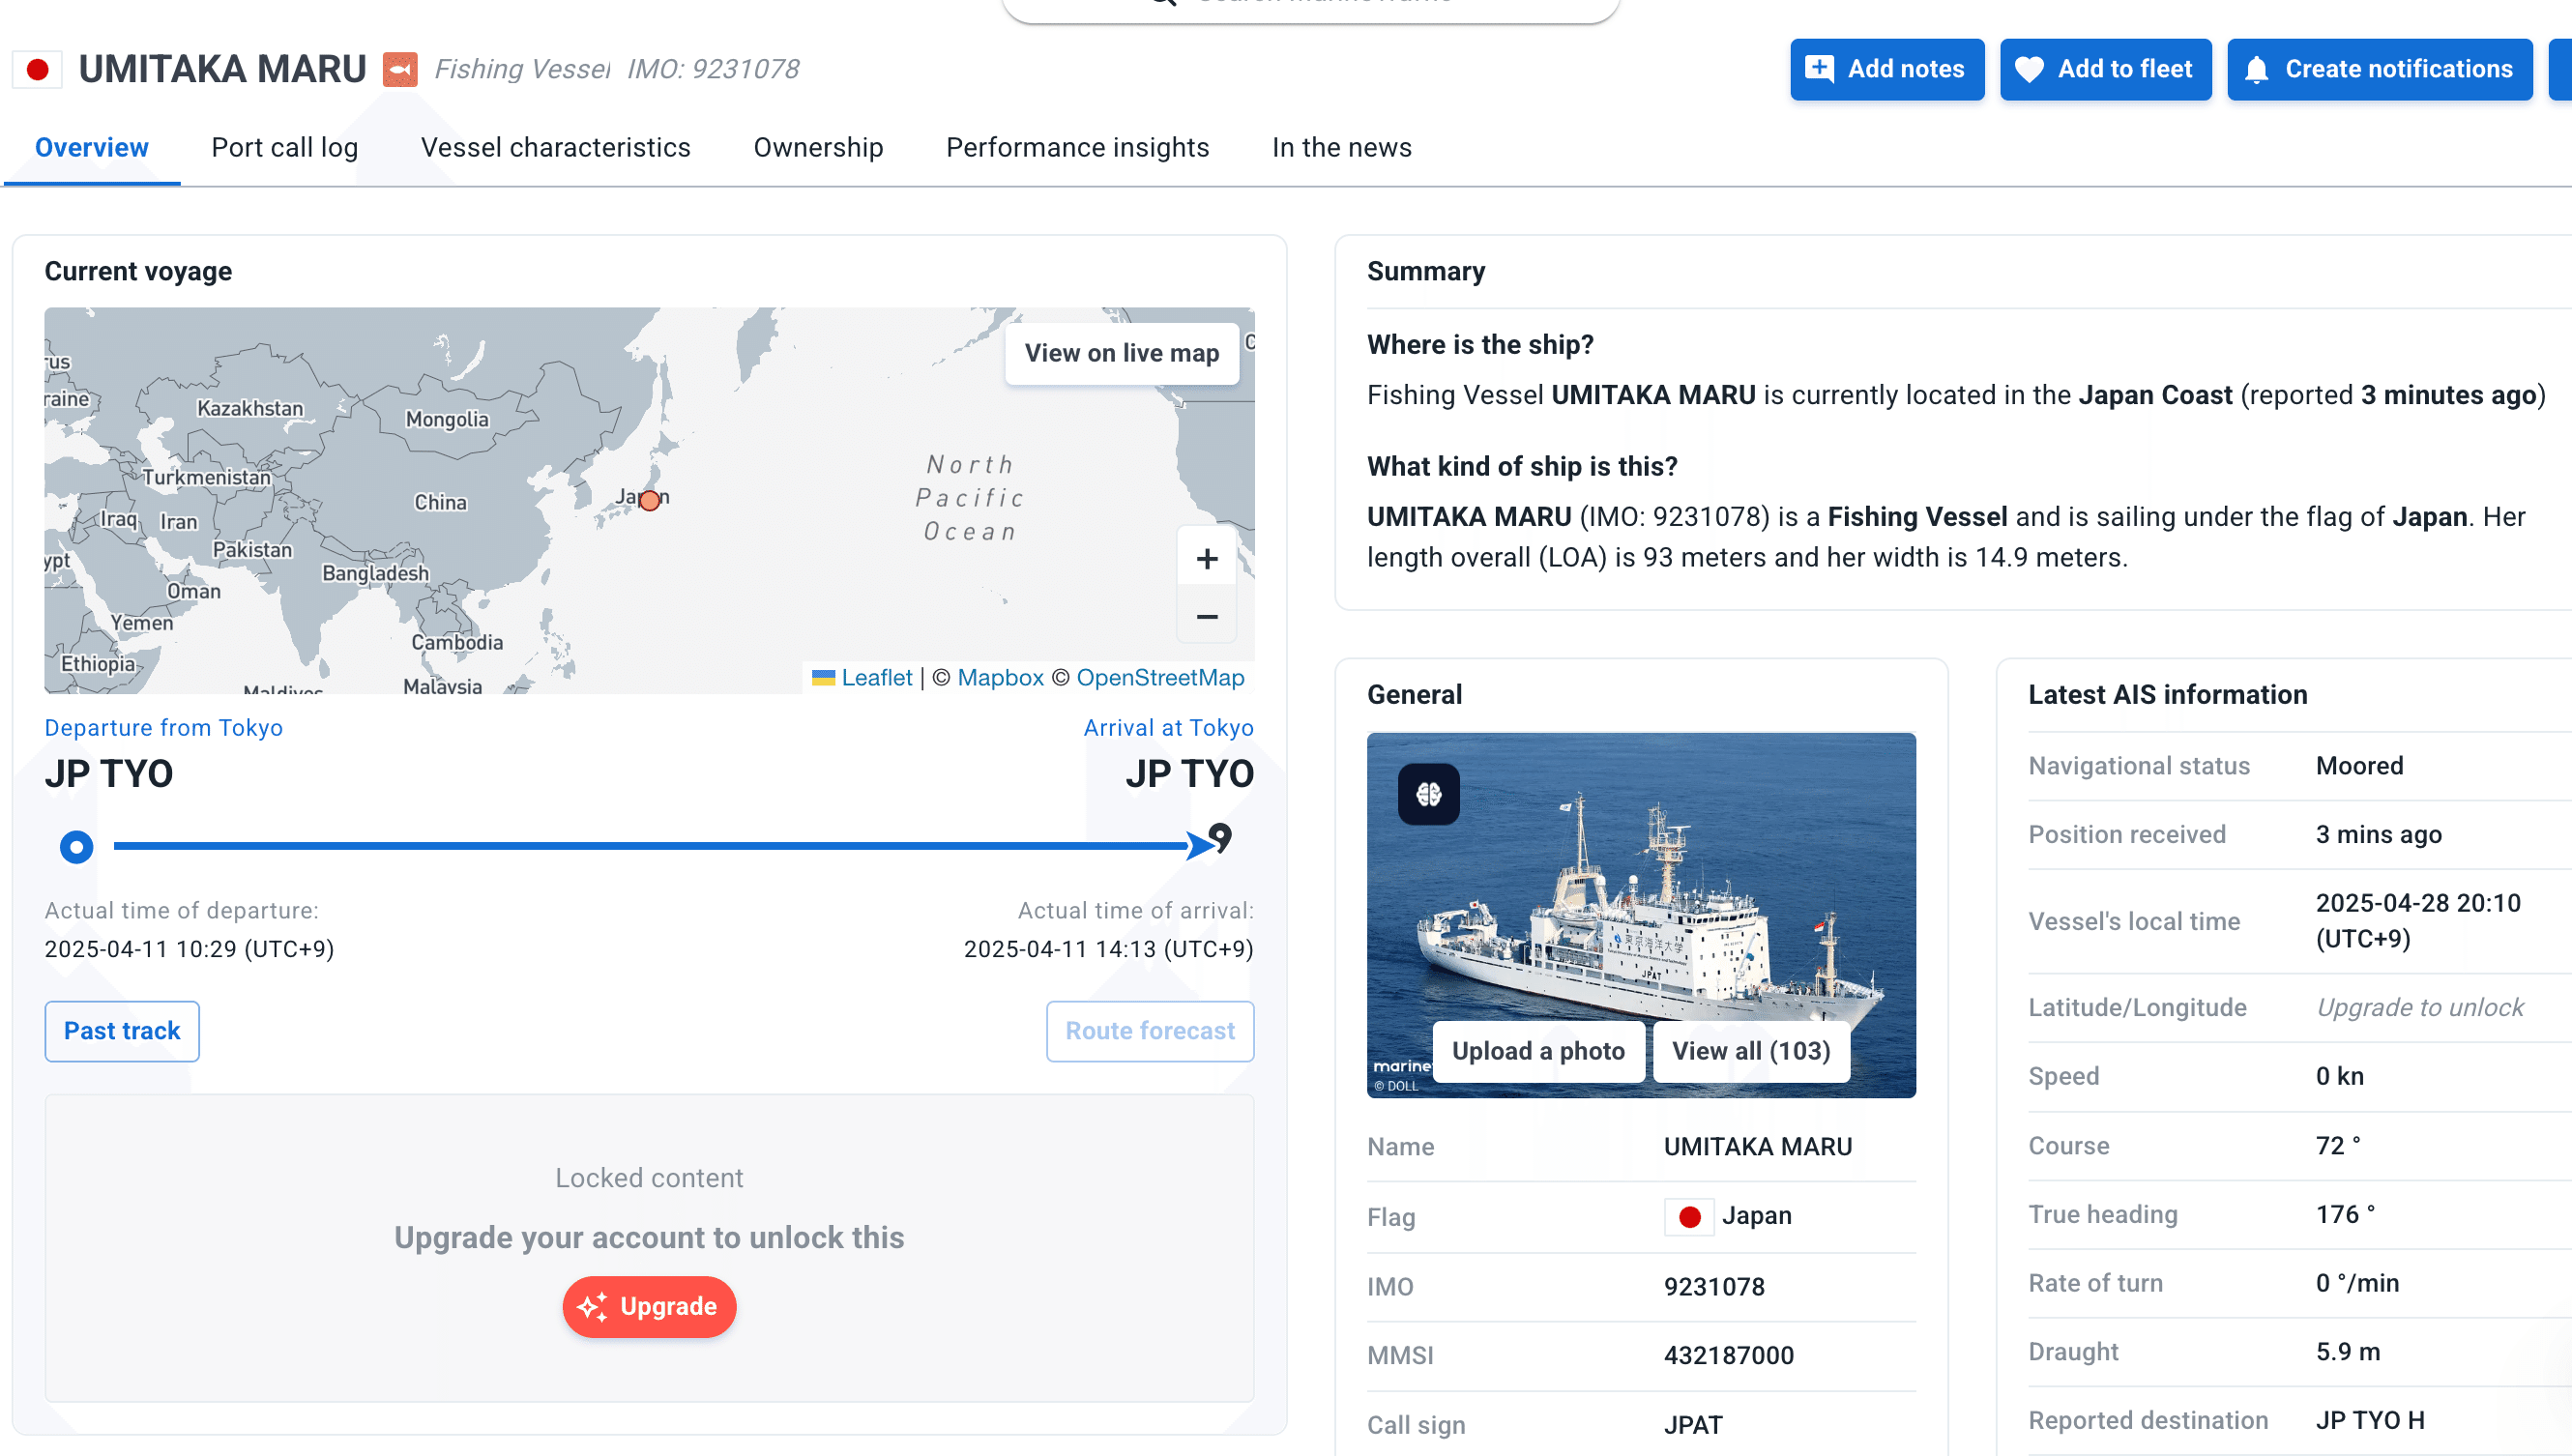Click the departure circle marker on the voyage line
The image size is (2572, 1456).
[76, 847]
